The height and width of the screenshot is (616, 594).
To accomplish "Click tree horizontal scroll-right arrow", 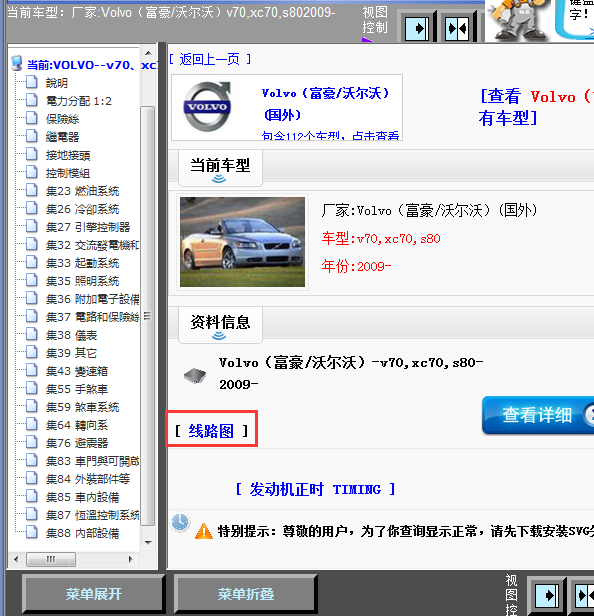I will tap(131, 559).
